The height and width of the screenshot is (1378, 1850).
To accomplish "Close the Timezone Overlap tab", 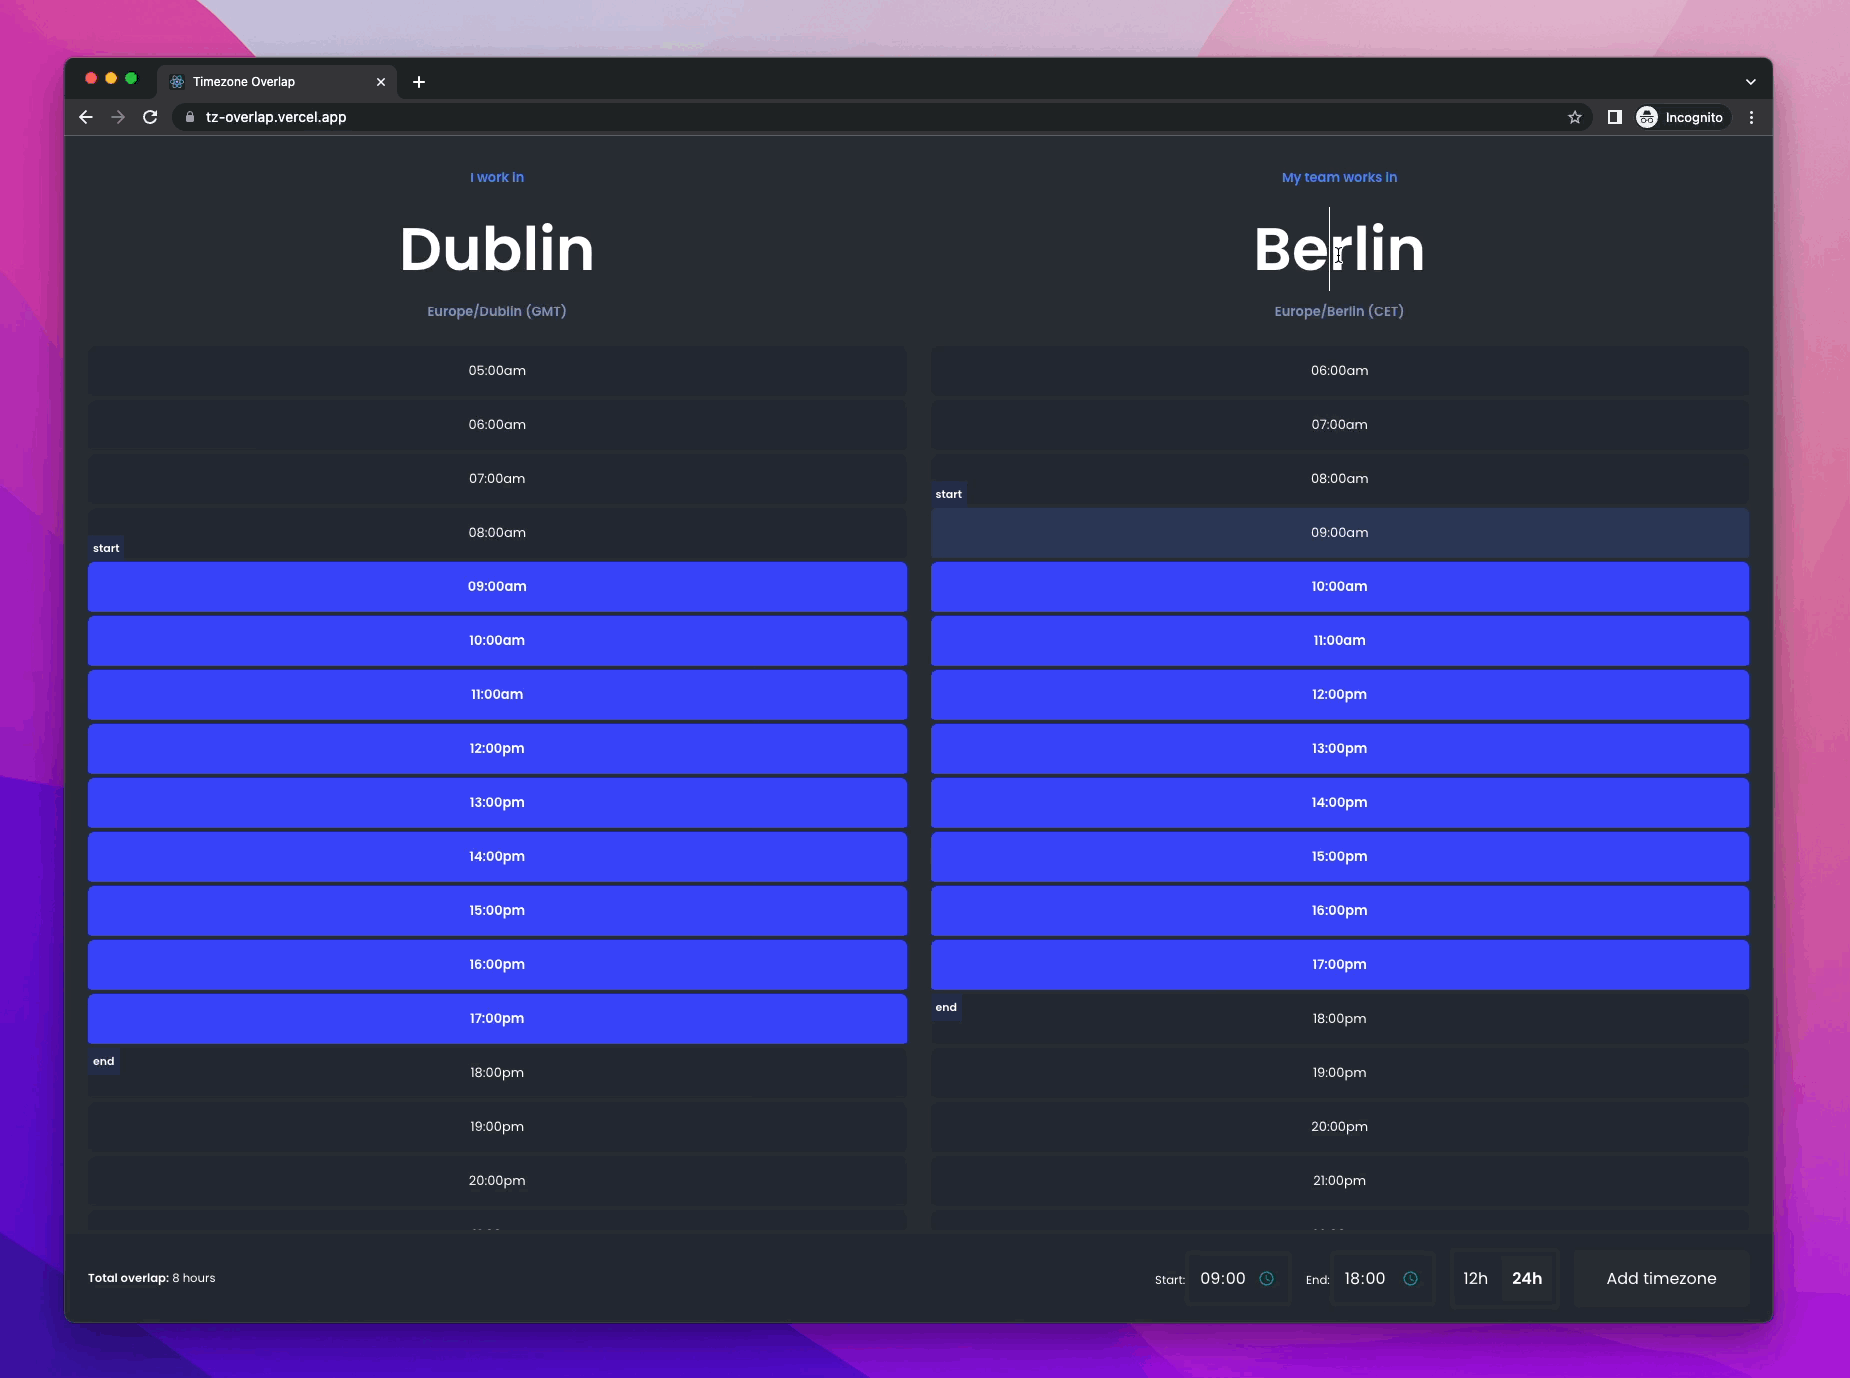I will point(381,82).
